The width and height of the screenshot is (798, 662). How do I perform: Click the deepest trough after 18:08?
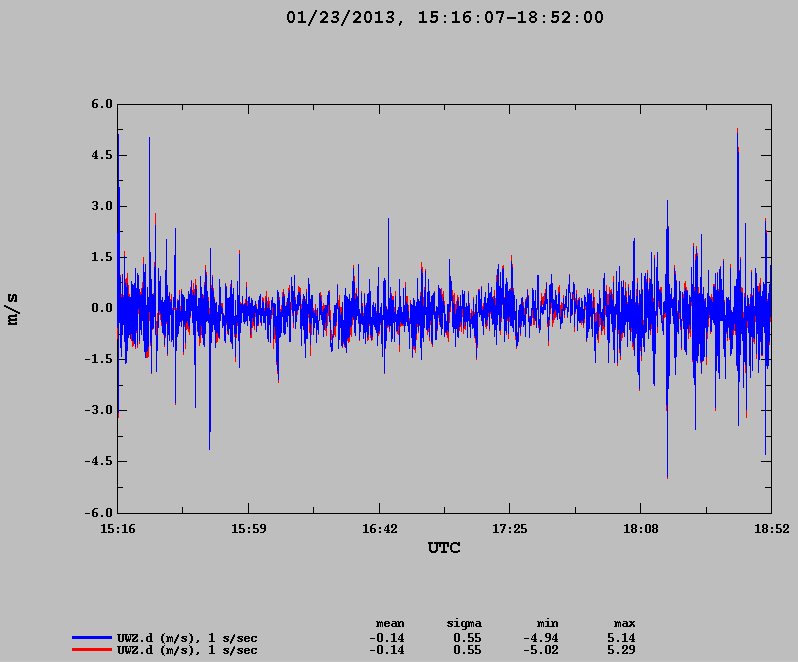[667, 476]
